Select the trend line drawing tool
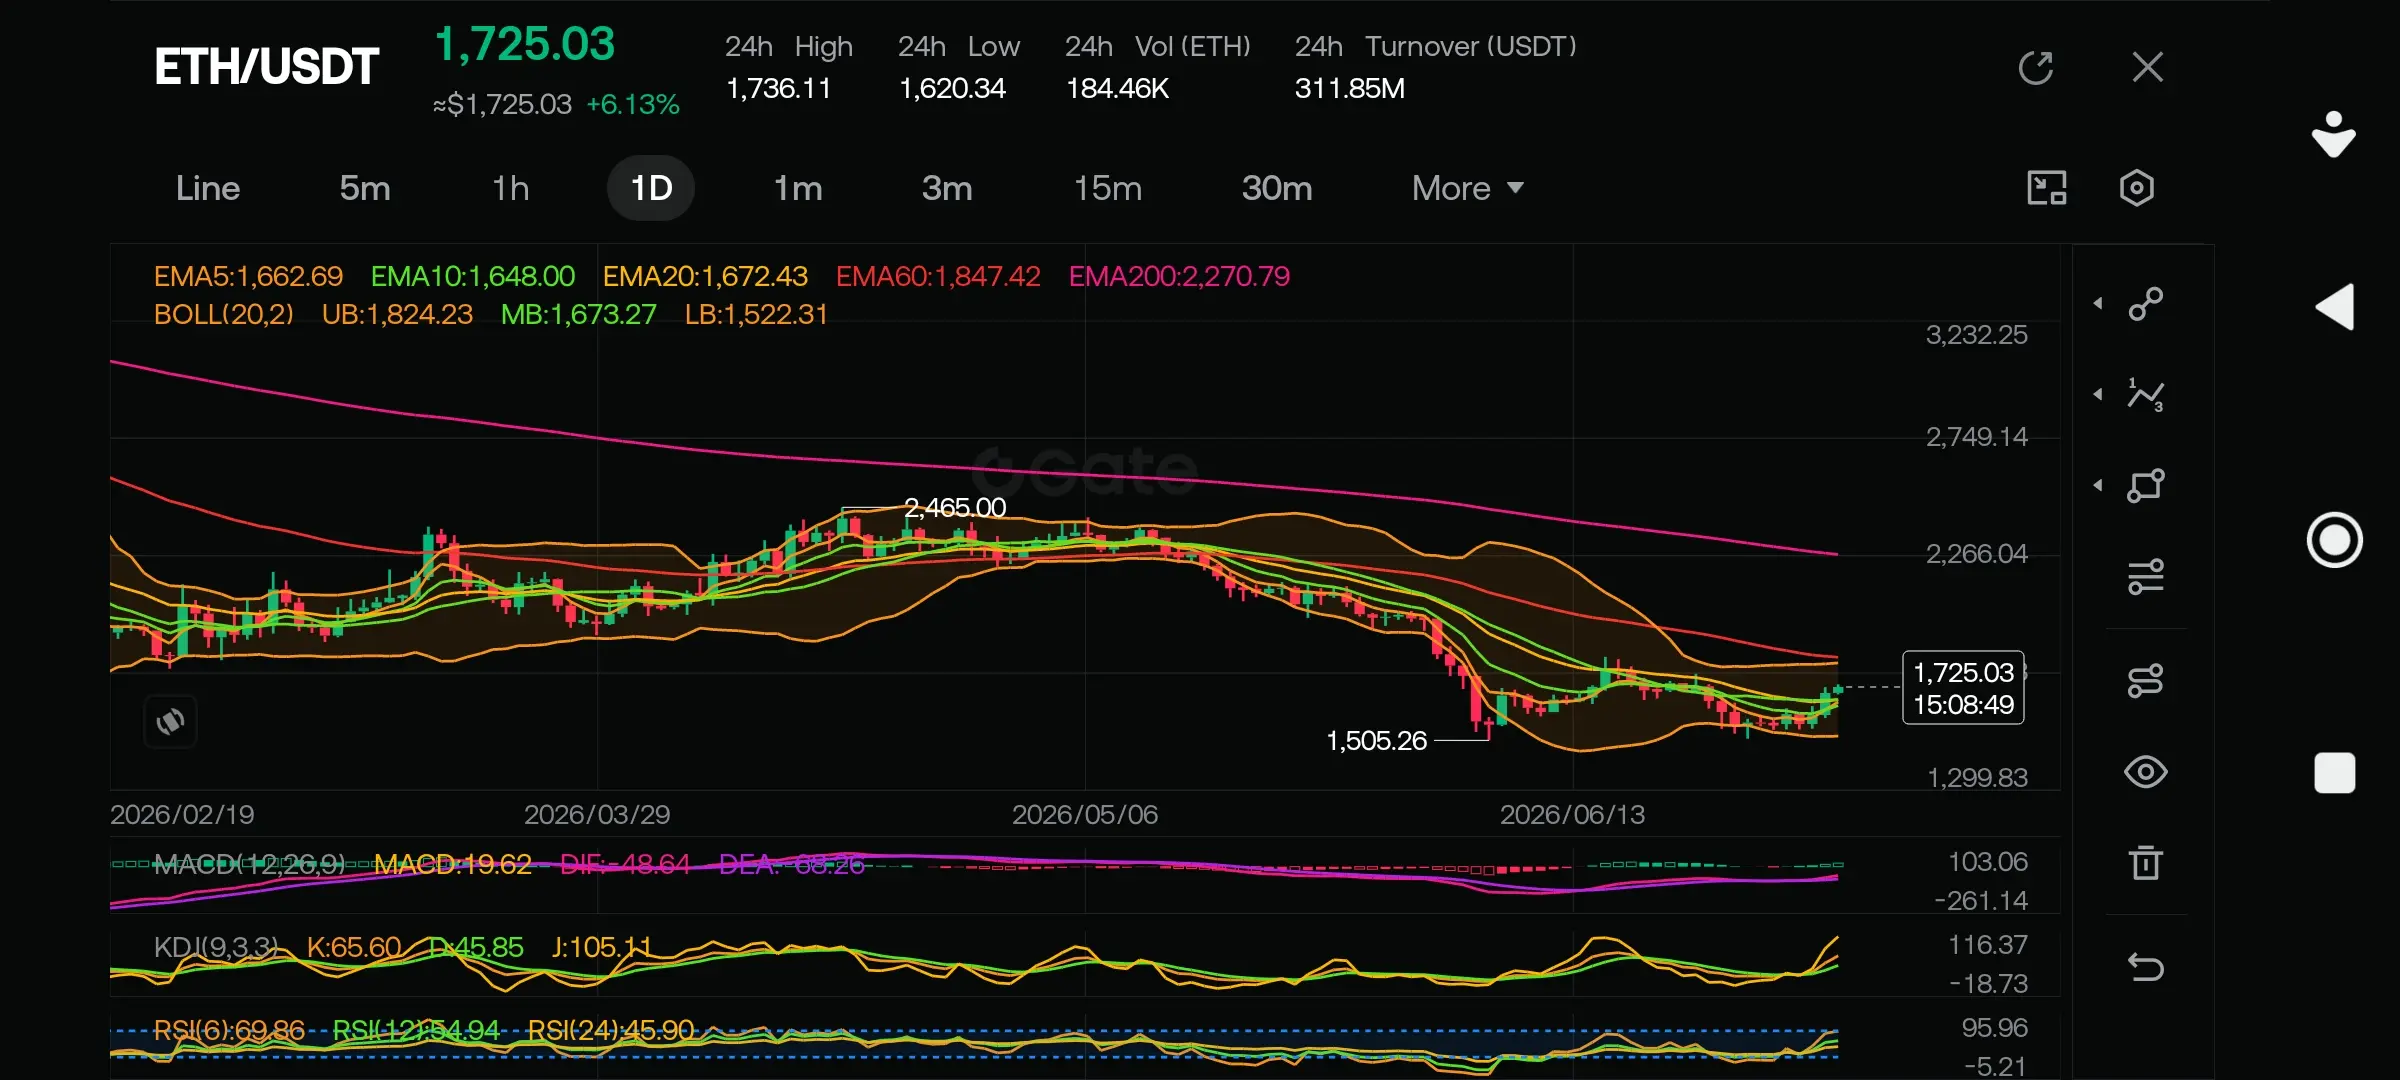The height and width of the screenshot is (1080, 2400). tap(2145, 303)
